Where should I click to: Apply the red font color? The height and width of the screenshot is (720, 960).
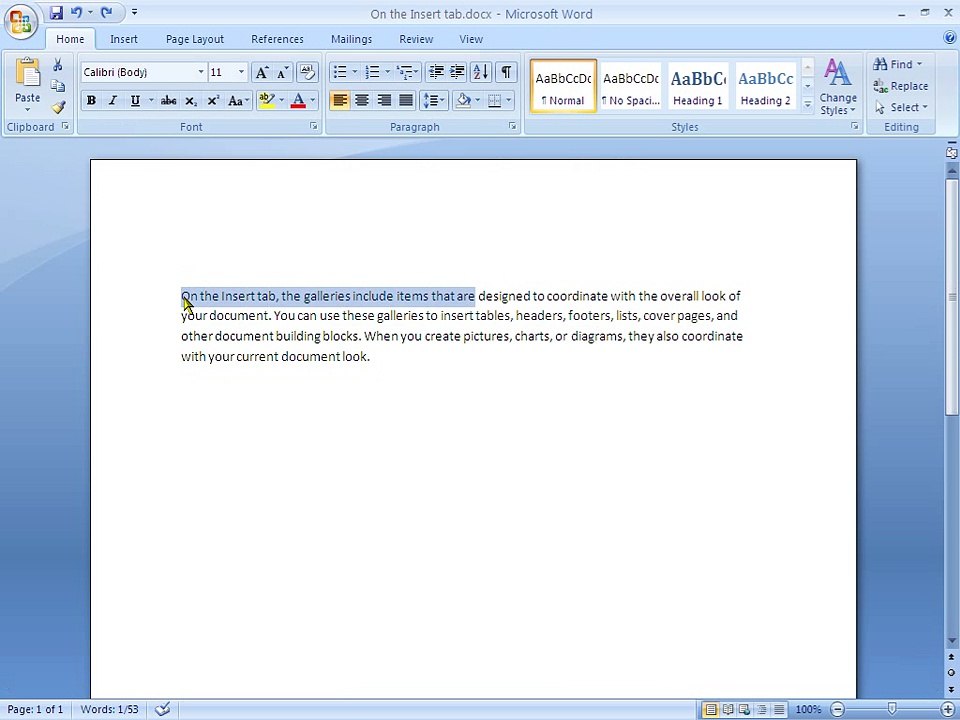coord(298,100)
